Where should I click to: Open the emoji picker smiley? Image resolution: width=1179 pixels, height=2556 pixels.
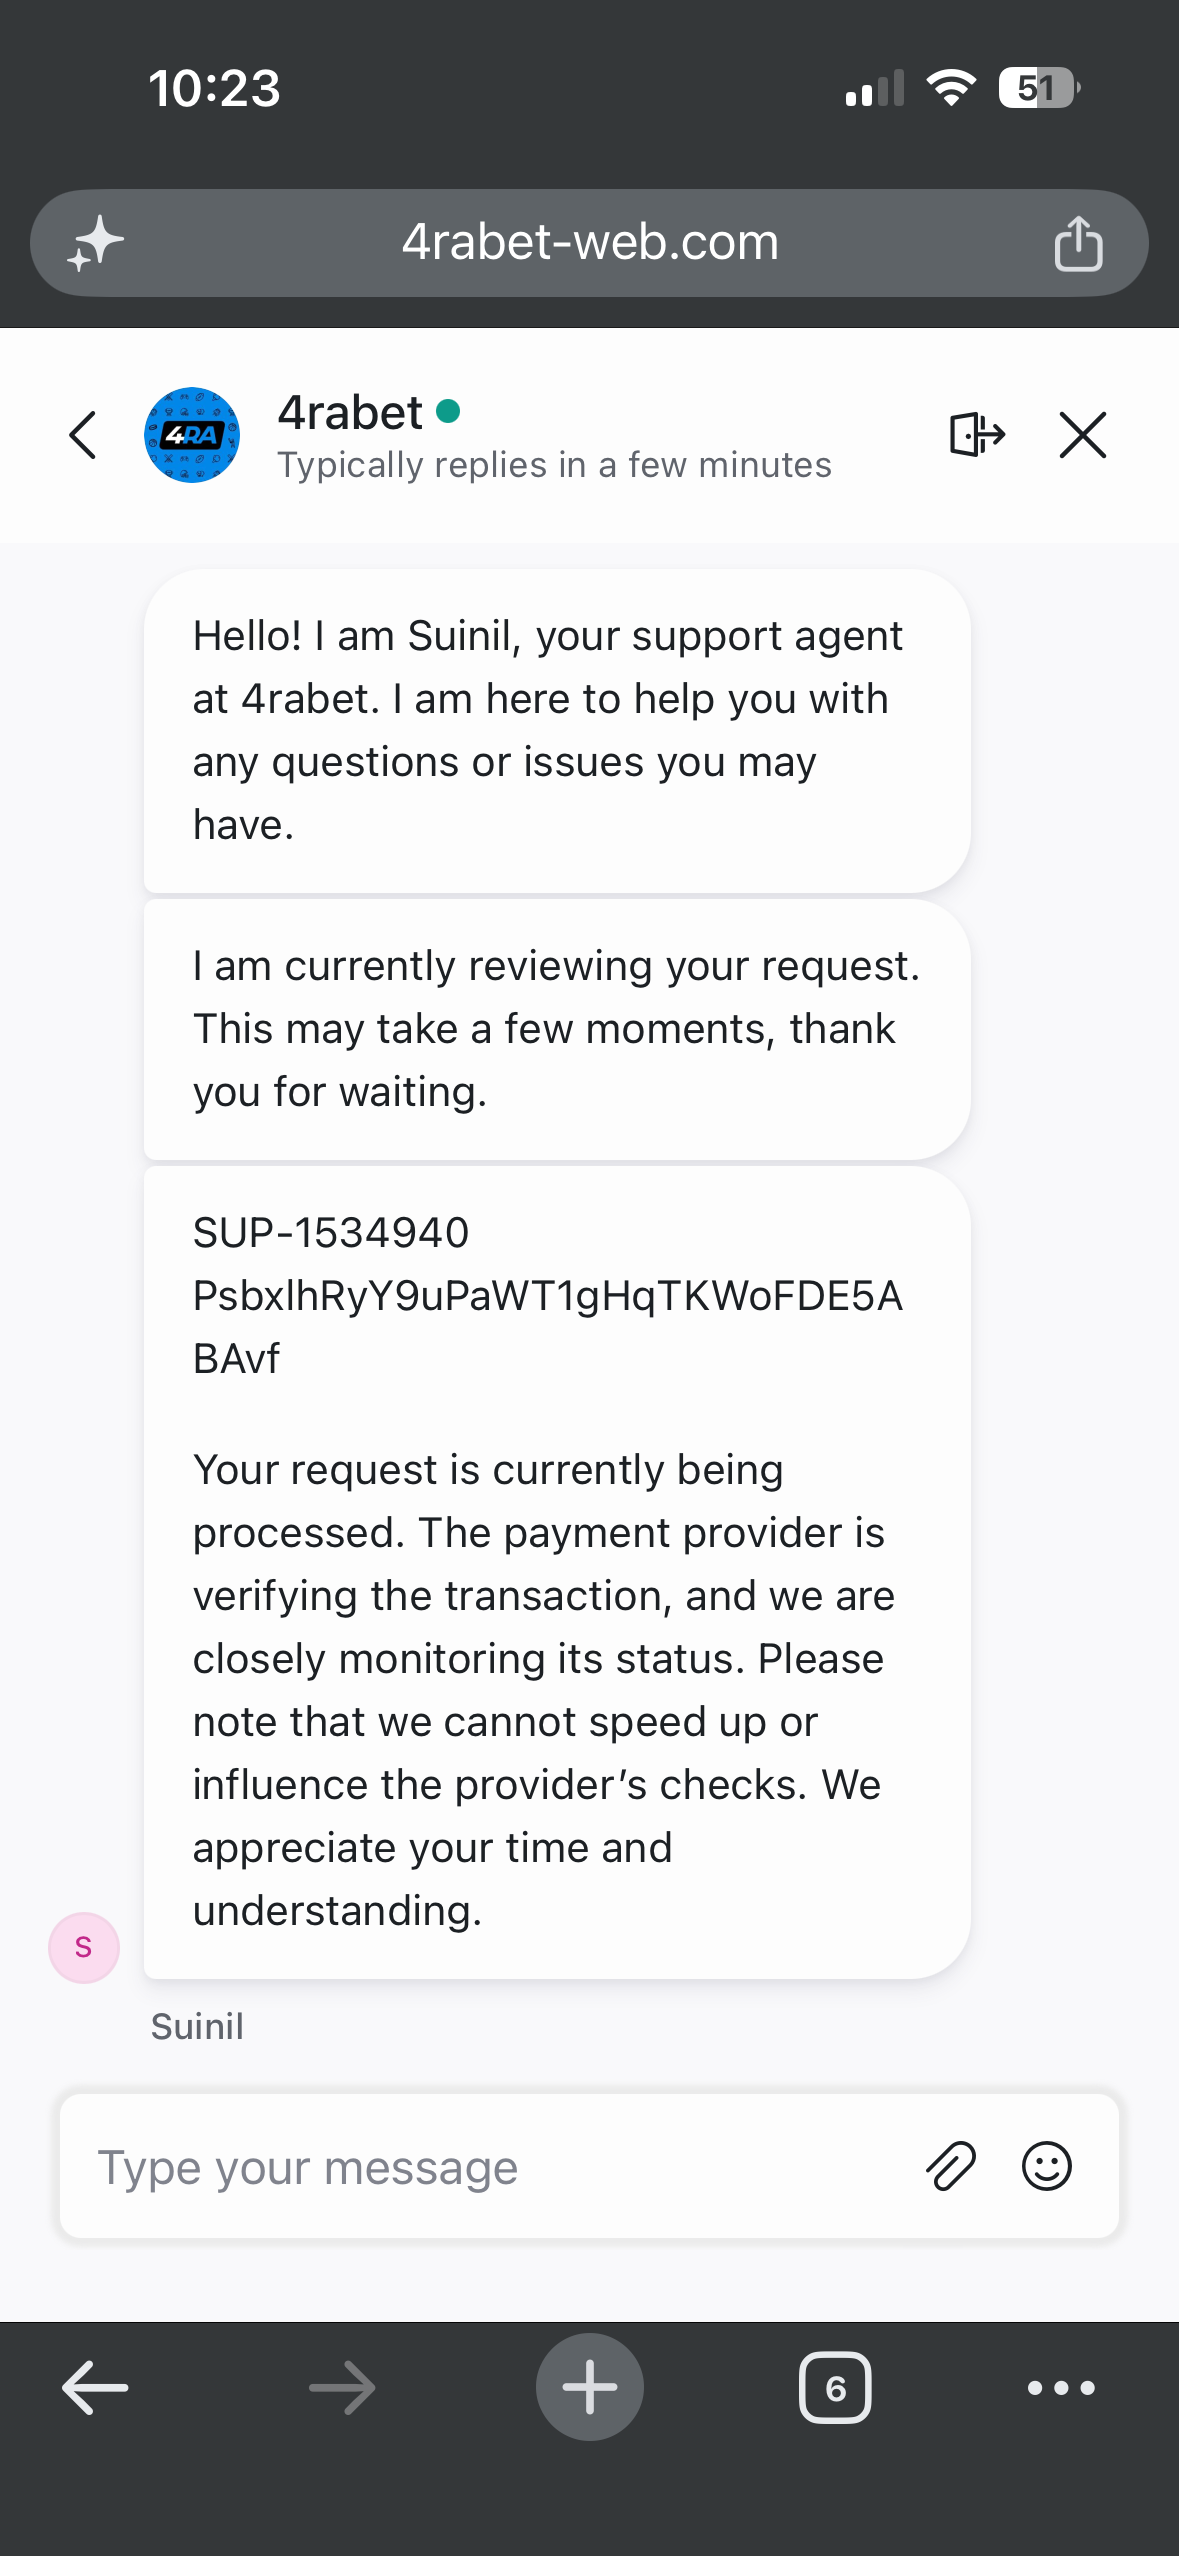pos(1047,2166)
